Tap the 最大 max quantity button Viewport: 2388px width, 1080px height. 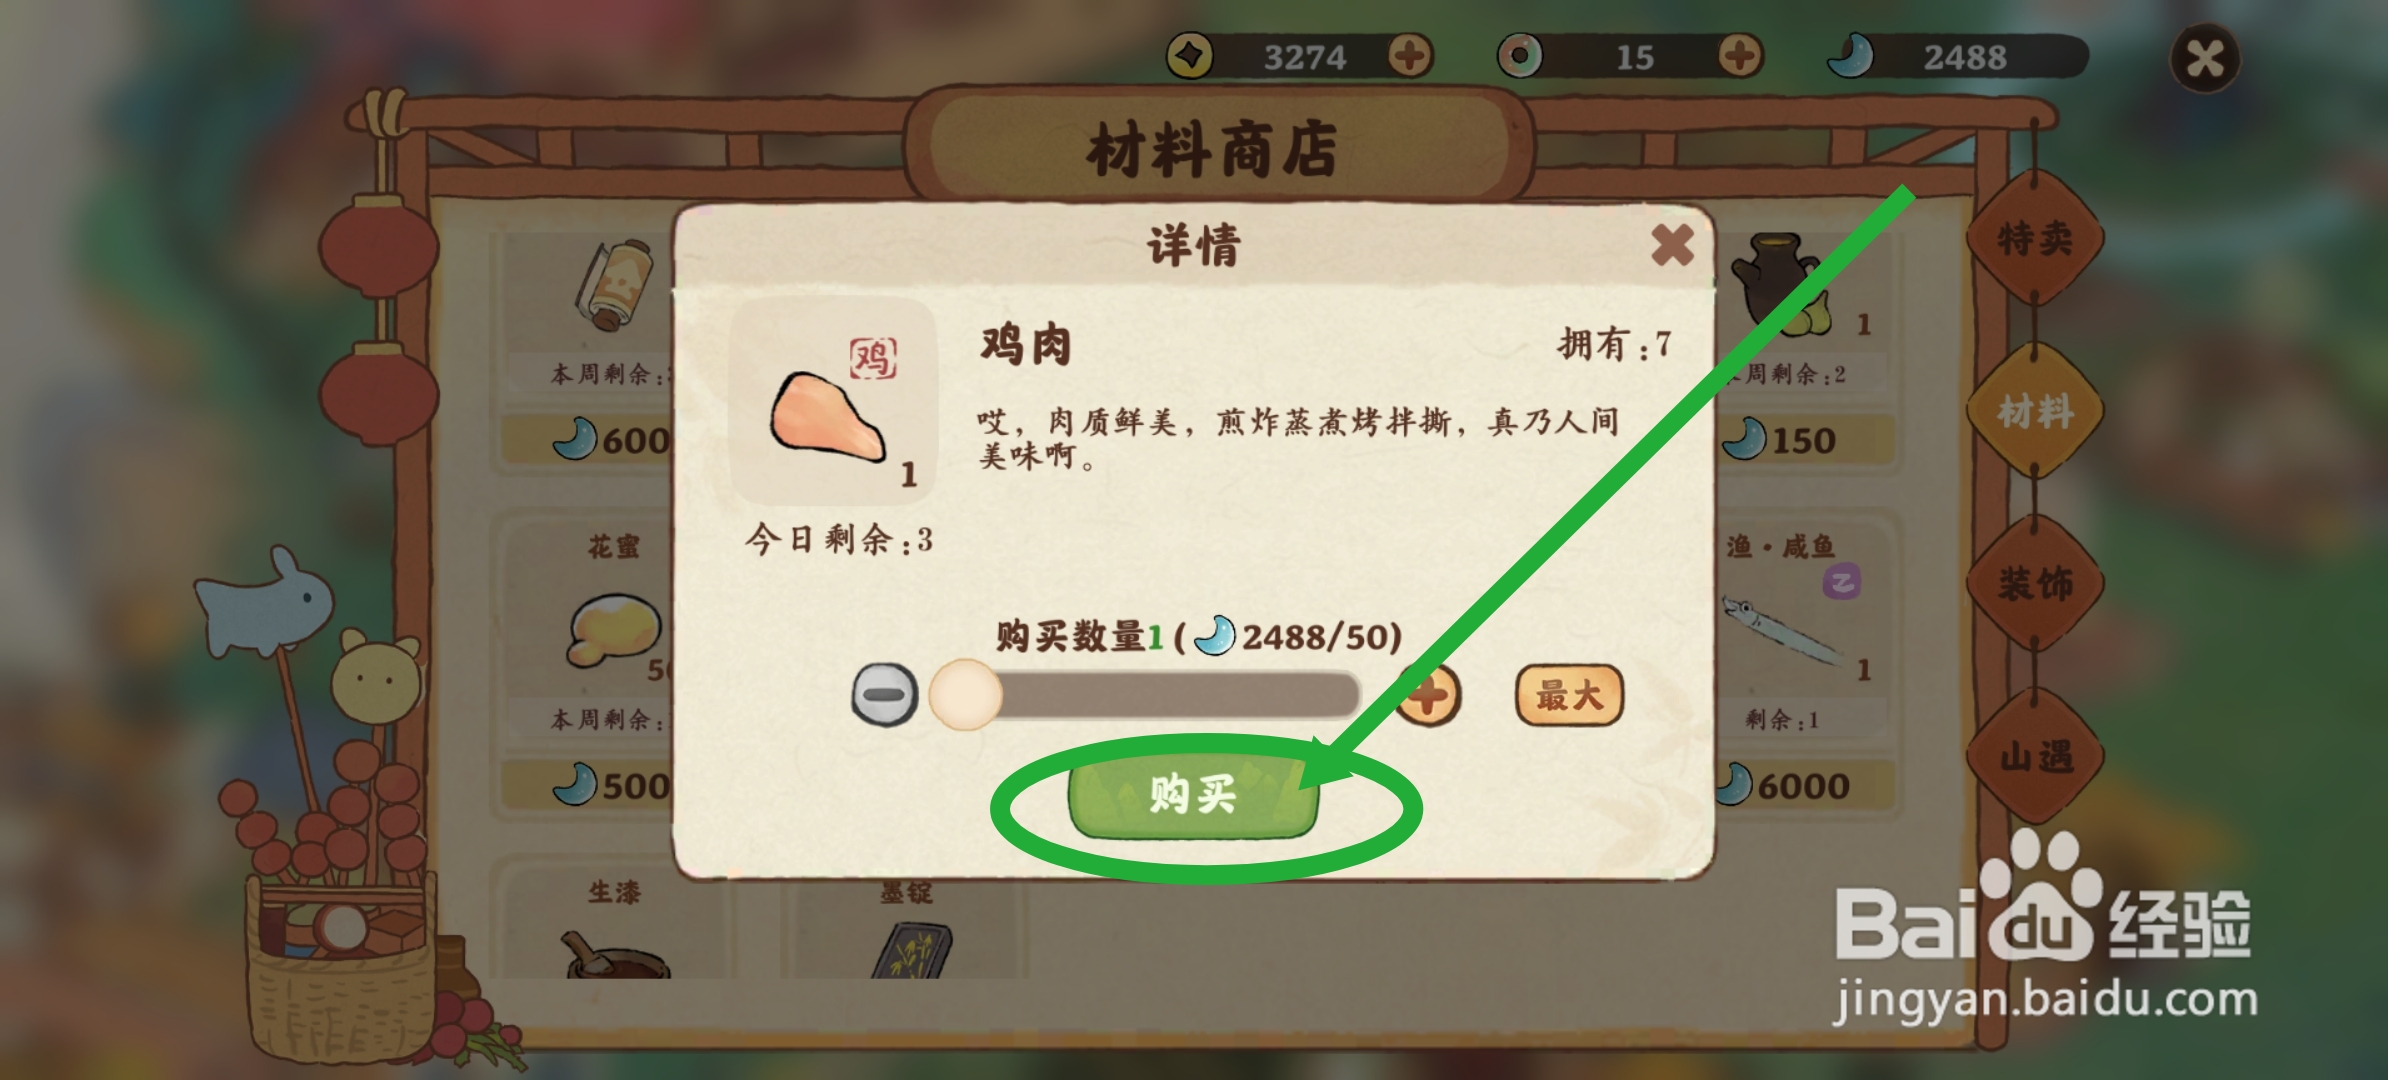1569,695
